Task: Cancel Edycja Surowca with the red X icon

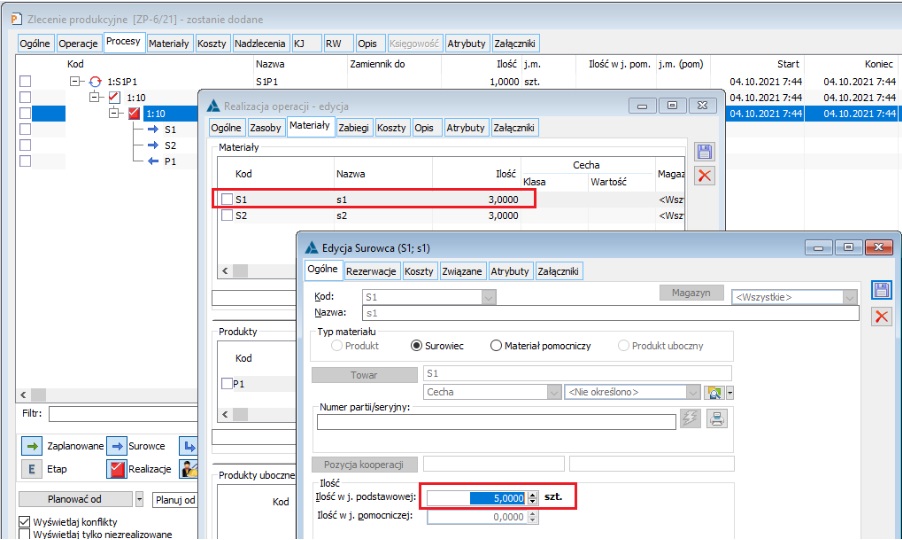Action: click(881, 317)
